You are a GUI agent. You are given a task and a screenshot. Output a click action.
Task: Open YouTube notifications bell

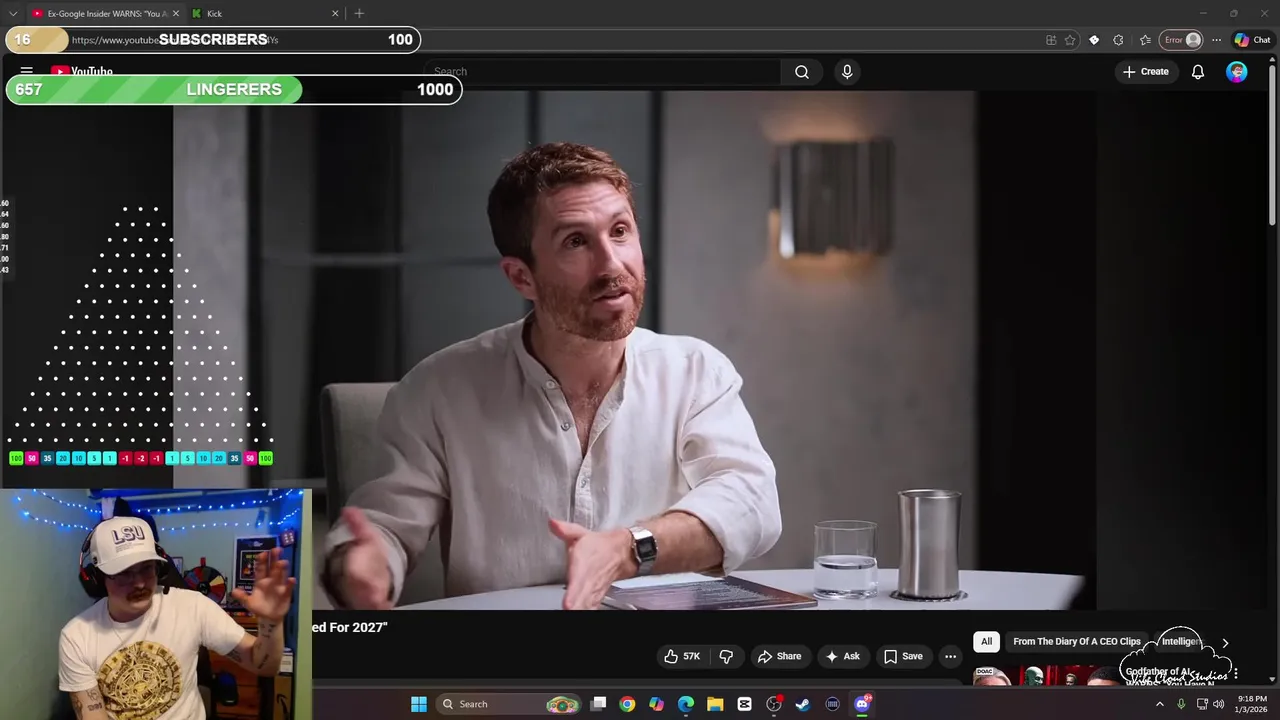[1197, 72]
